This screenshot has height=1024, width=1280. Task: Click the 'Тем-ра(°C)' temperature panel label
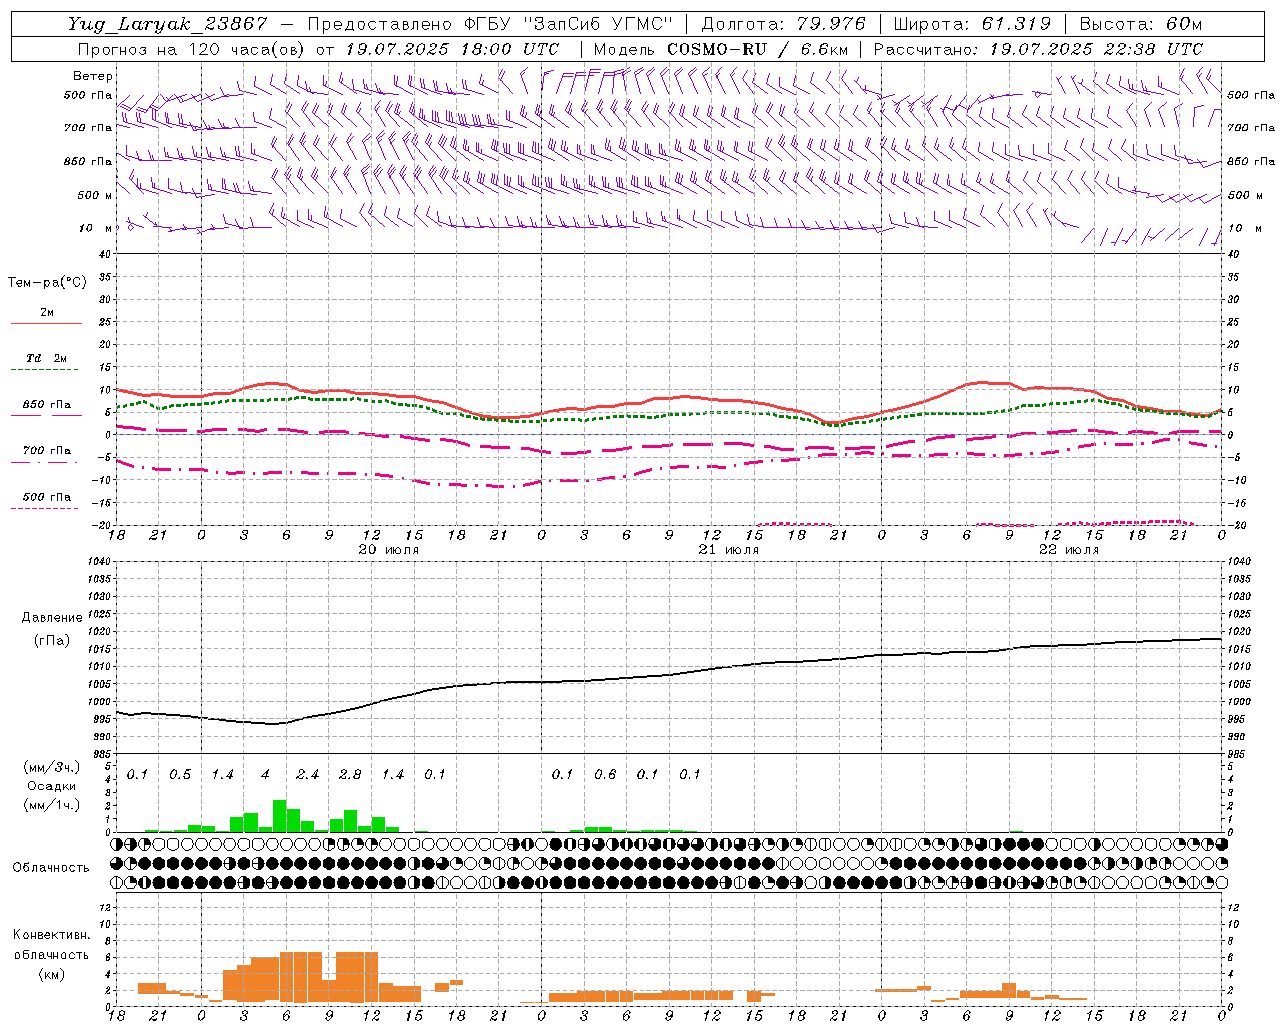click(47, 283)
